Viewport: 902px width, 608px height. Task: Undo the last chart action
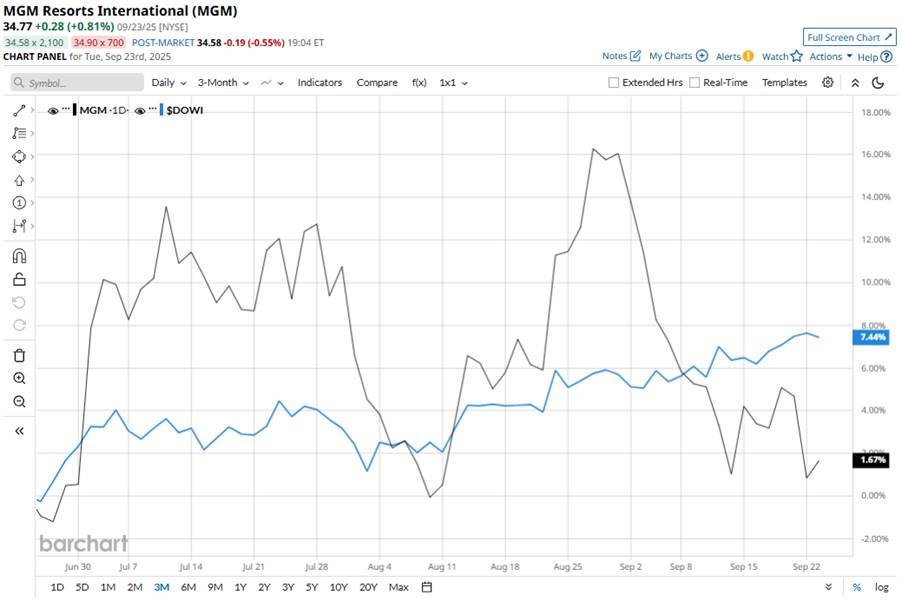[x=19, y=303]
